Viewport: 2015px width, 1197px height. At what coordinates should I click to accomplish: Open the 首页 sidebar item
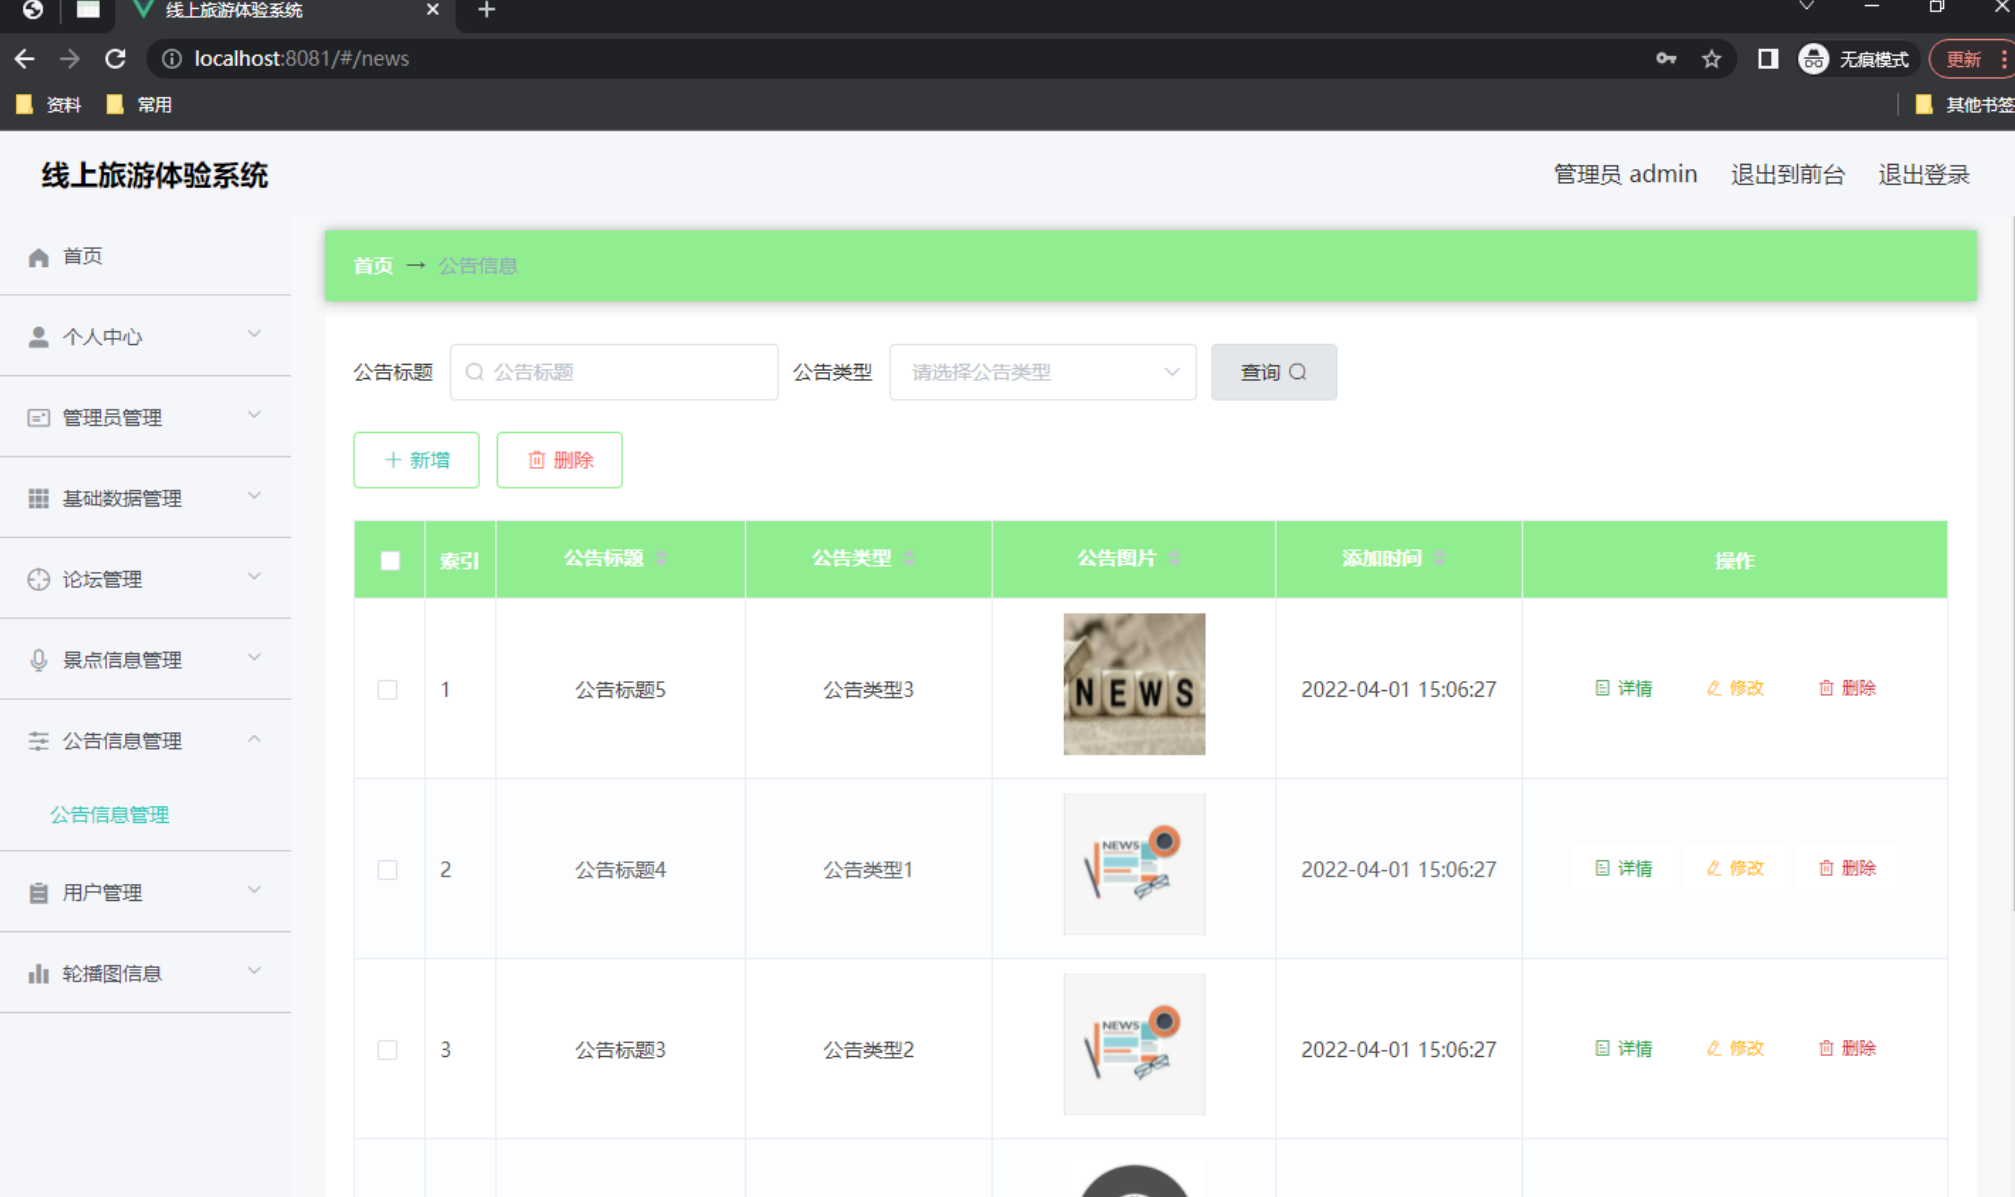(145, 257)
